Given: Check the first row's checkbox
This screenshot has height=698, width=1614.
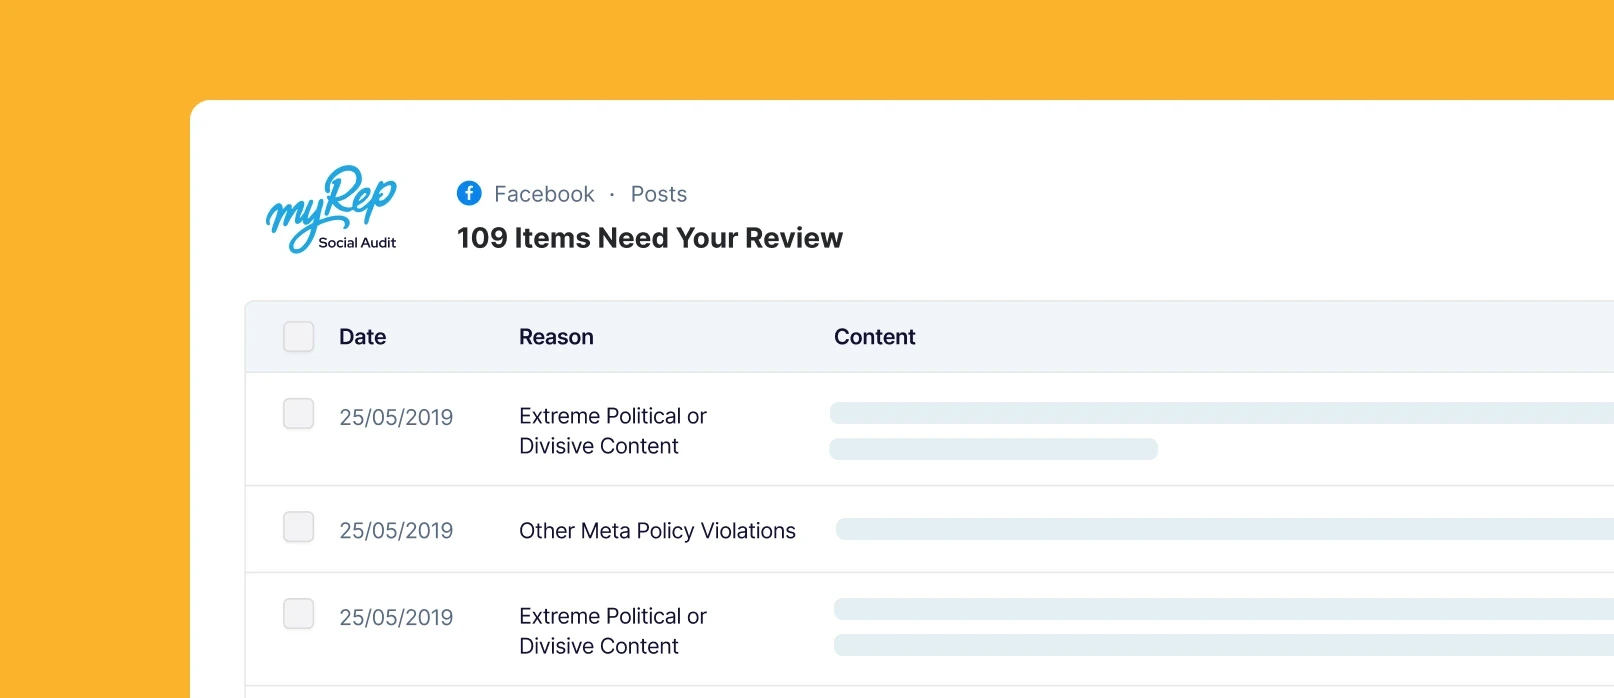Looking at the screenshot, I should pyautogui.click(x=298, y=414).
